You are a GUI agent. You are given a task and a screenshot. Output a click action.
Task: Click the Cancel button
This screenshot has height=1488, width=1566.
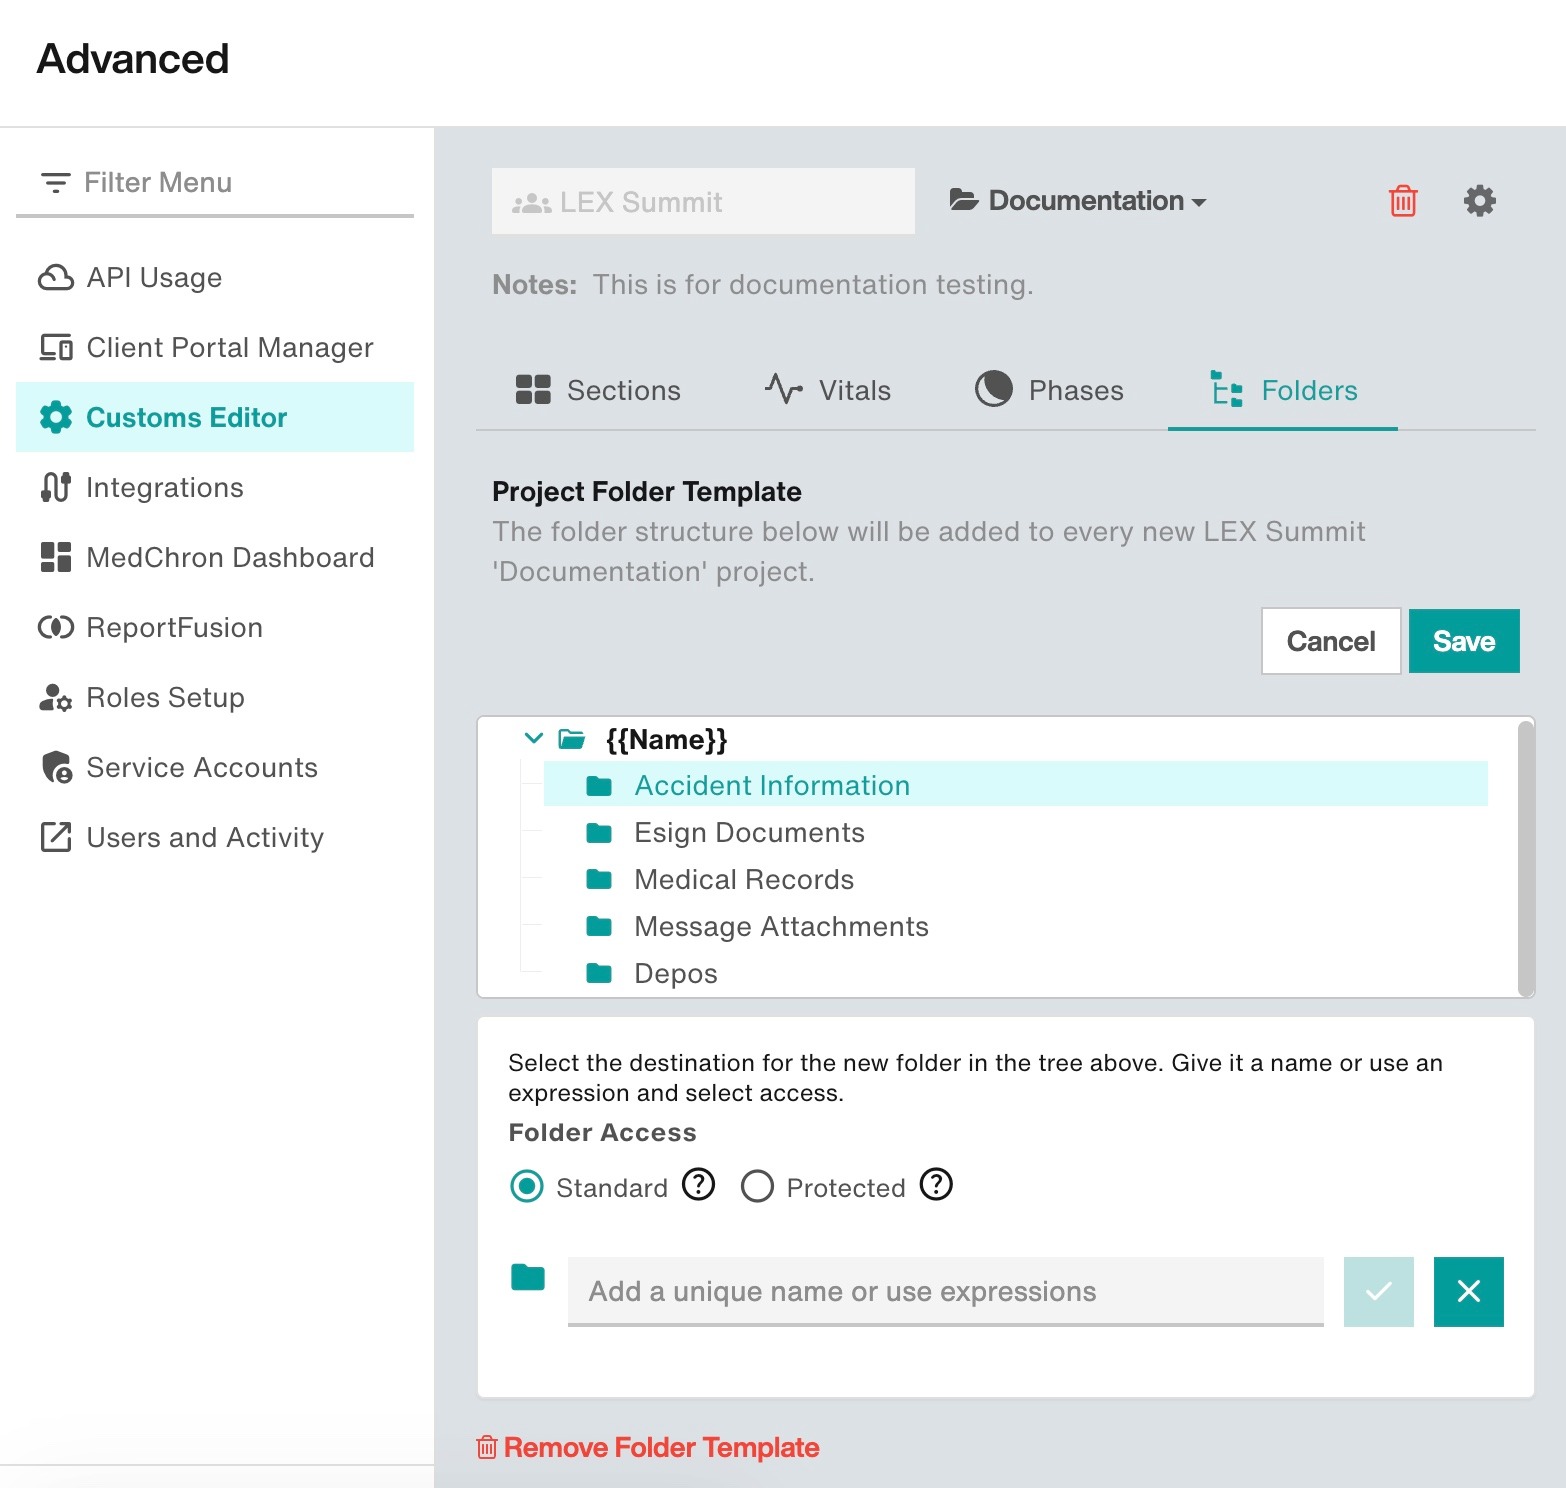(x=1331, y=641)
